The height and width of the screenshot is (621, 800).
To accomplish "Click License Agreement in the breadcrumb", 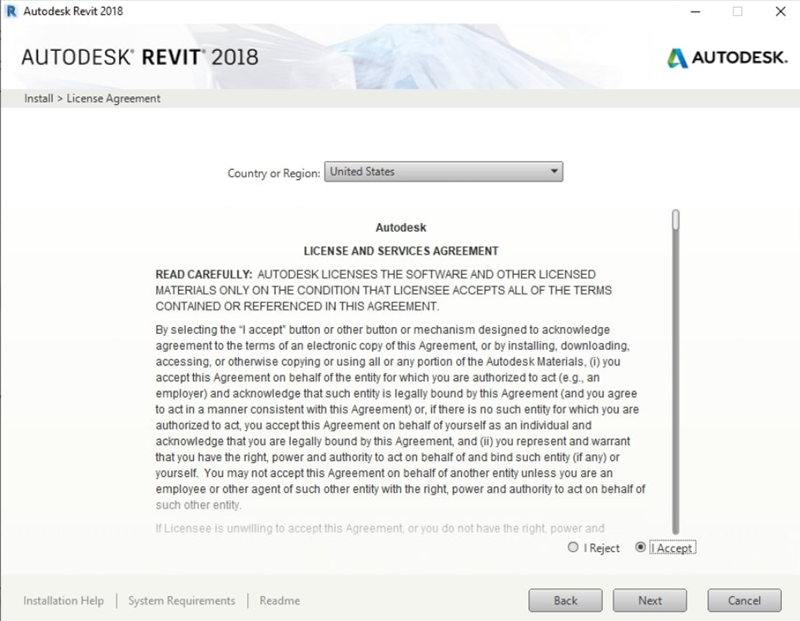I will point(113,99).
